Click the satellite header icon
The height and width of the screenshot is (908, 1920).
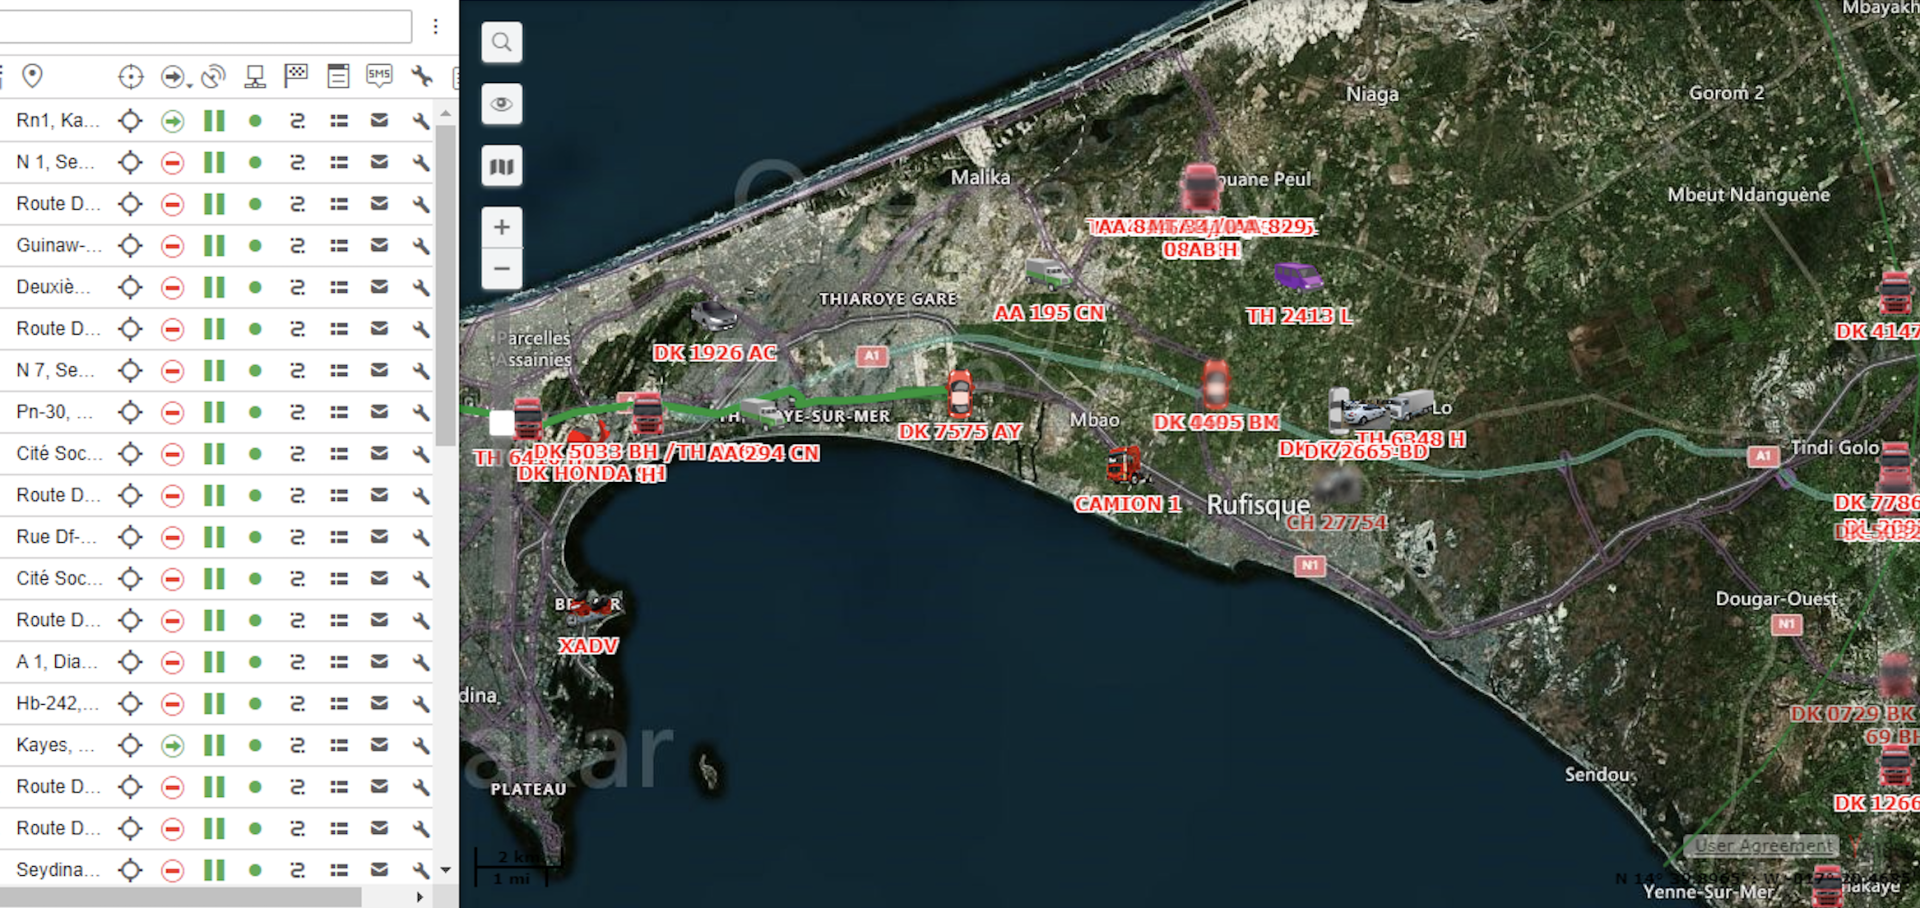[213, 76]
